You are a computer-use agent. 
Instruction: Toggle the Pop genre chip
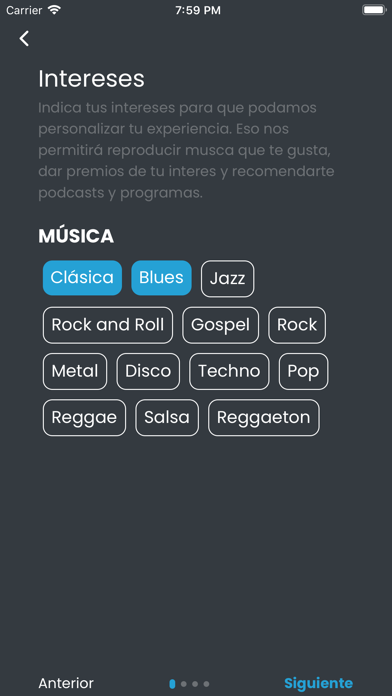tap(303, 372)
